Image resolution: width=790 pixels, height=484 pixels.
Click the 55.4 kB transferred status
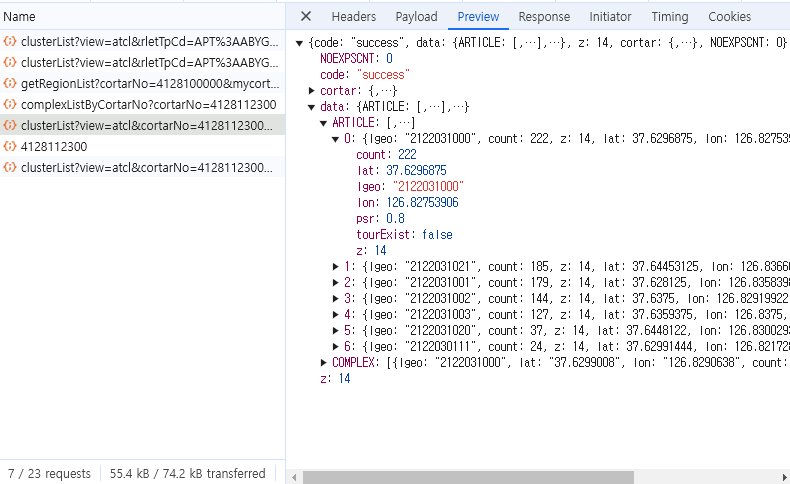coord(187,473)
